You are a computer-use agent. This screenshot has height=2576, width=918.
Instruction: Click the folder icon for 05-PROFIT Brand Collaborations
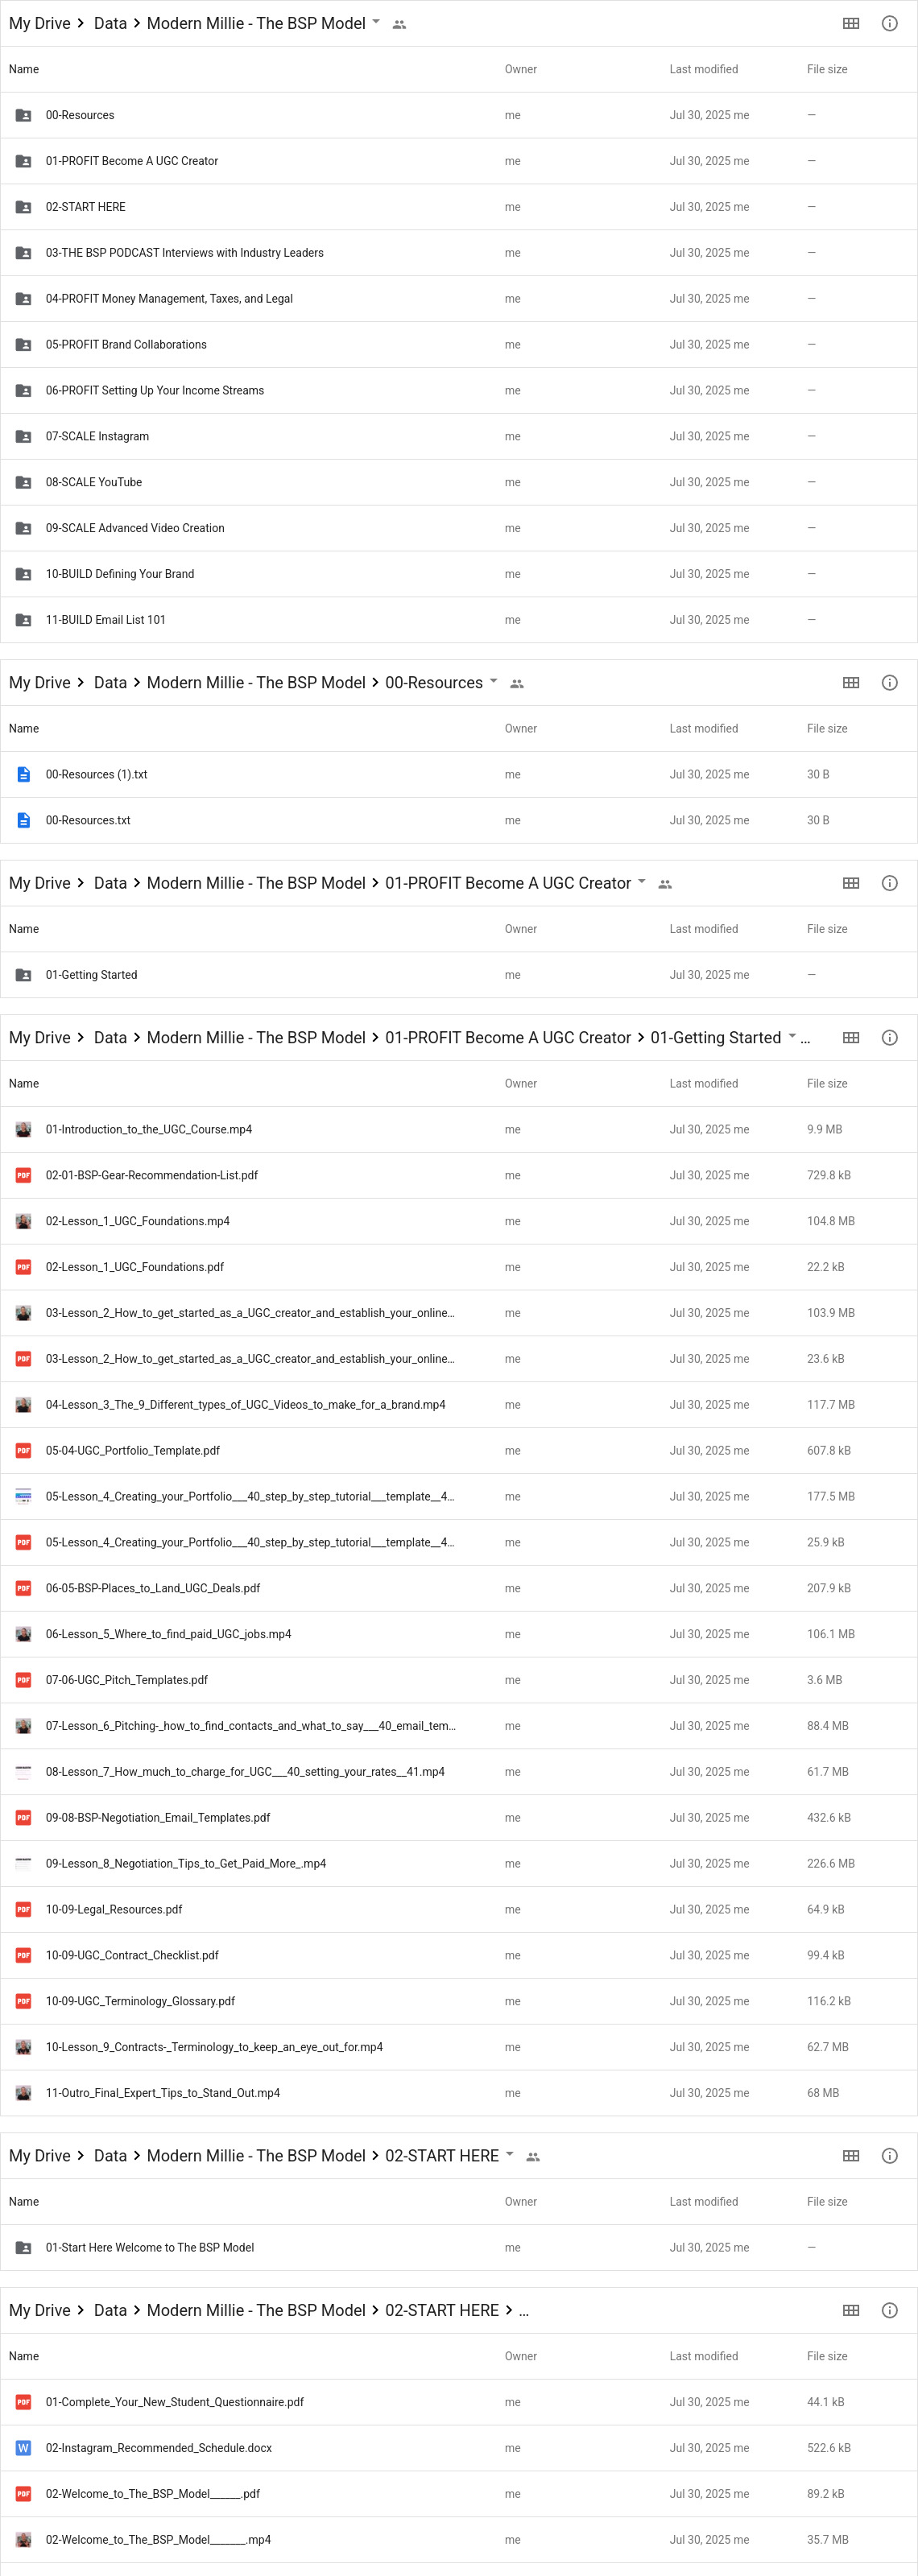point(23,345)
